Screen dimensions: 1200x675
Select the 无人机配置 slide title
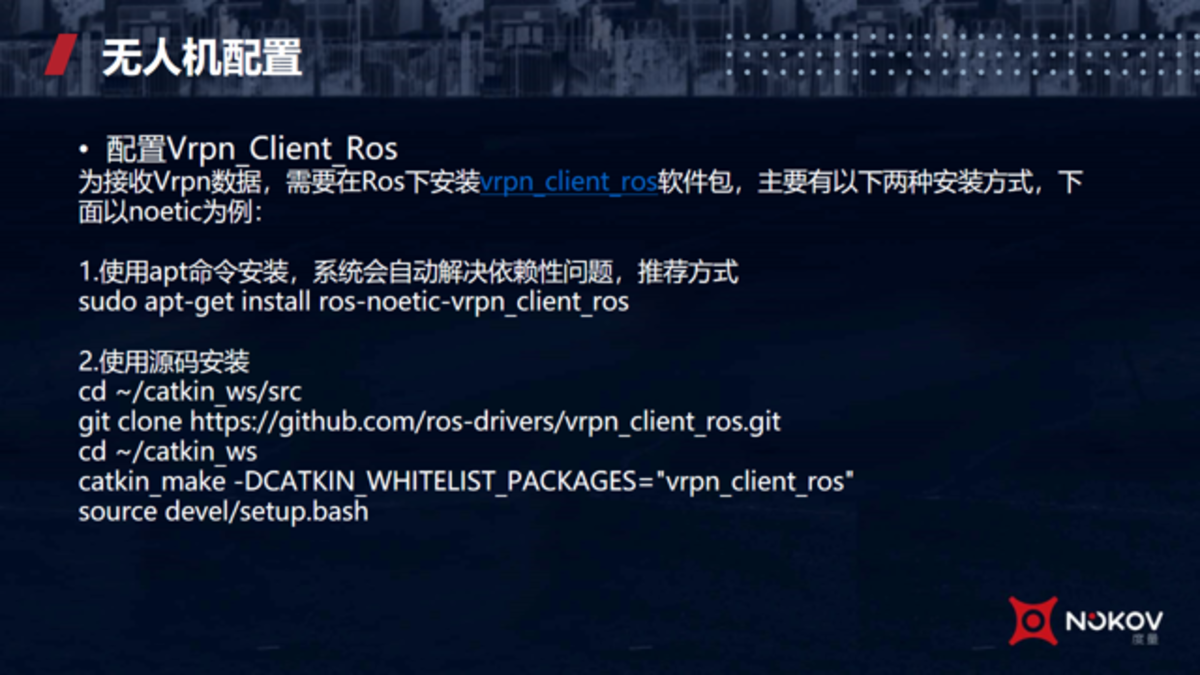click(x=201, y=57)
